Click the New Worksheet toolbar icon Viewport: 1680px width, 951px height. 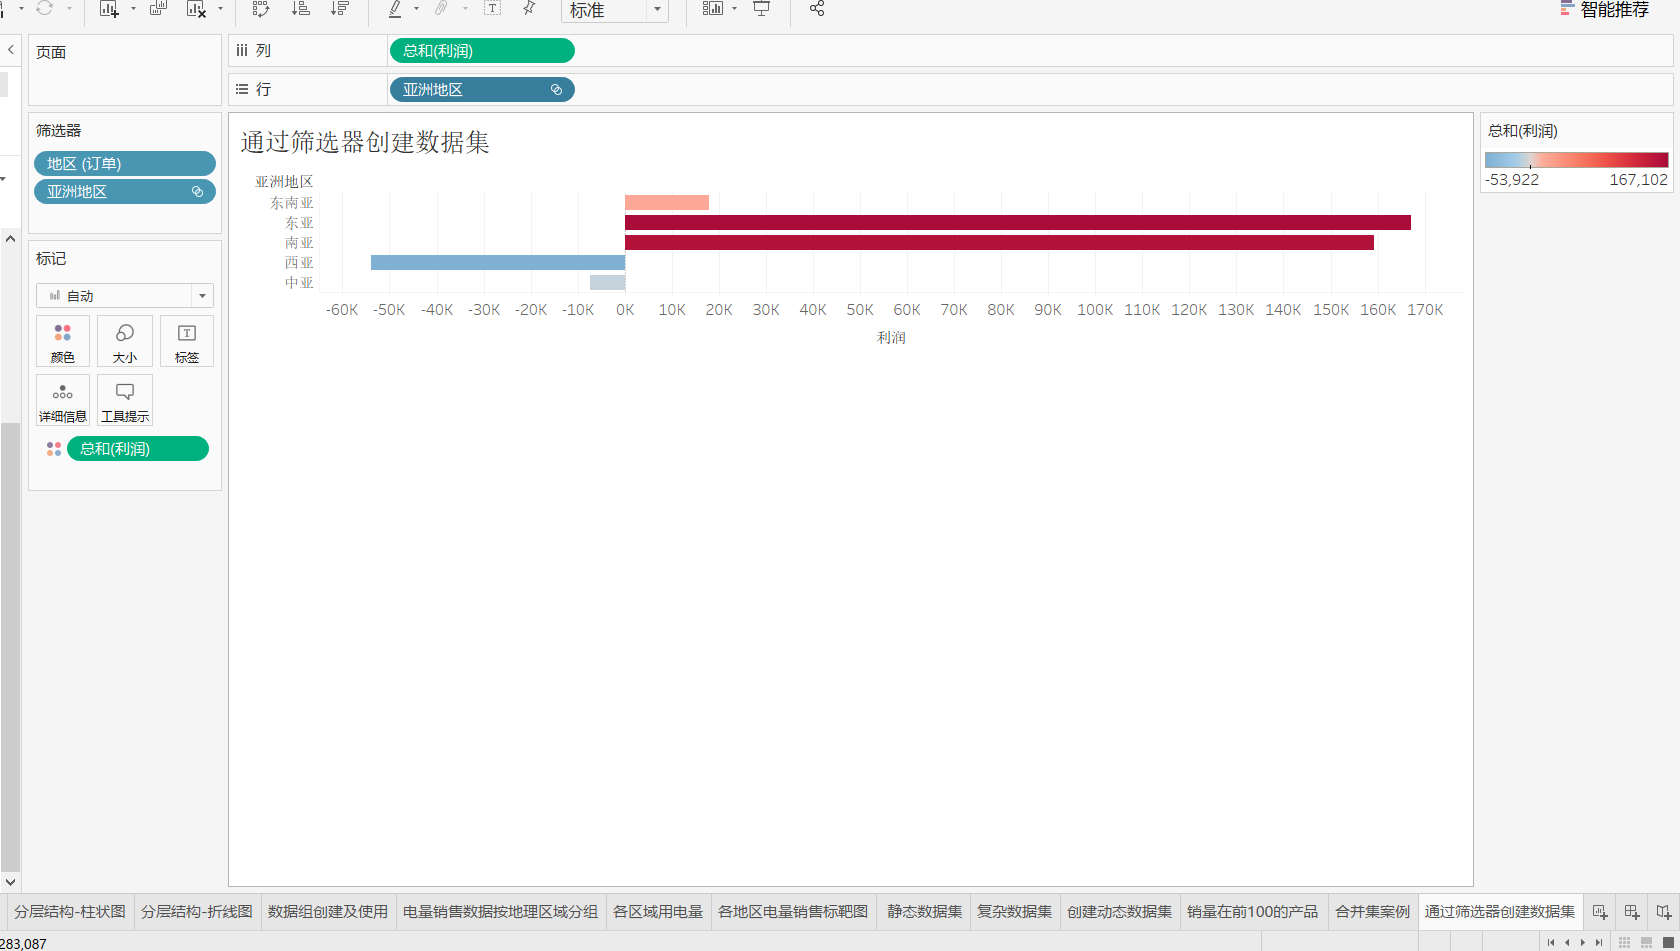coord(109,9)
